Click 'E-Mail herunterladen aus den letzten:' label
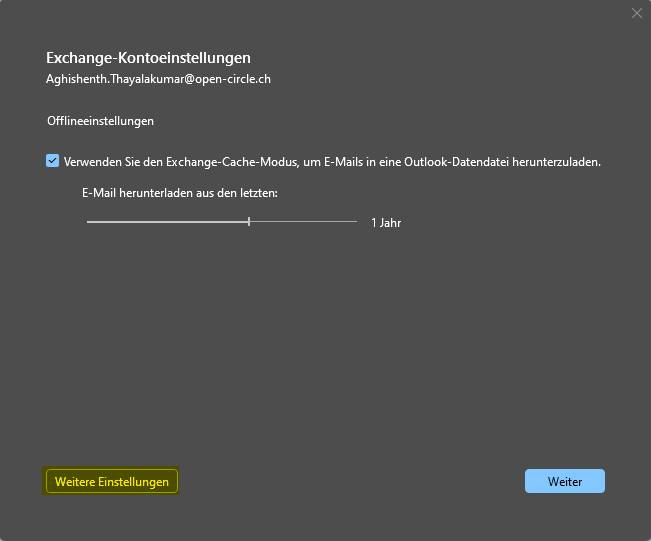The height and width of the screenshot is (541, 651). click(180, 193)
